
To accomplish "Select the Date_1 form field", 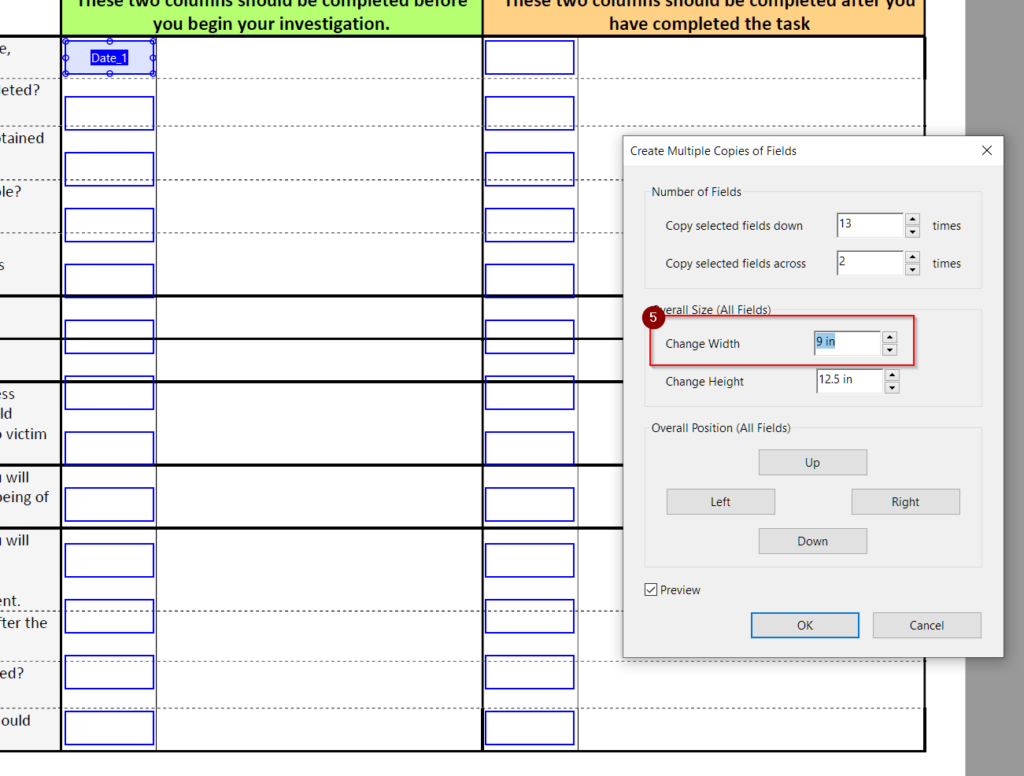I will (x=109, y=58).
